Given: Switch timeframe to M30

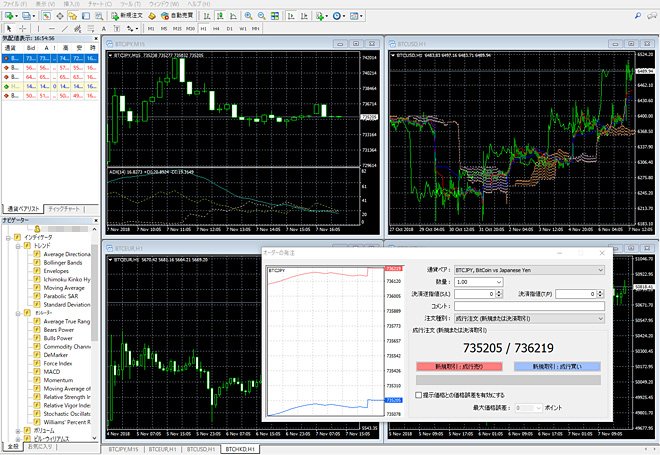Looking at the screenshot, I should (x=190, y=29).
